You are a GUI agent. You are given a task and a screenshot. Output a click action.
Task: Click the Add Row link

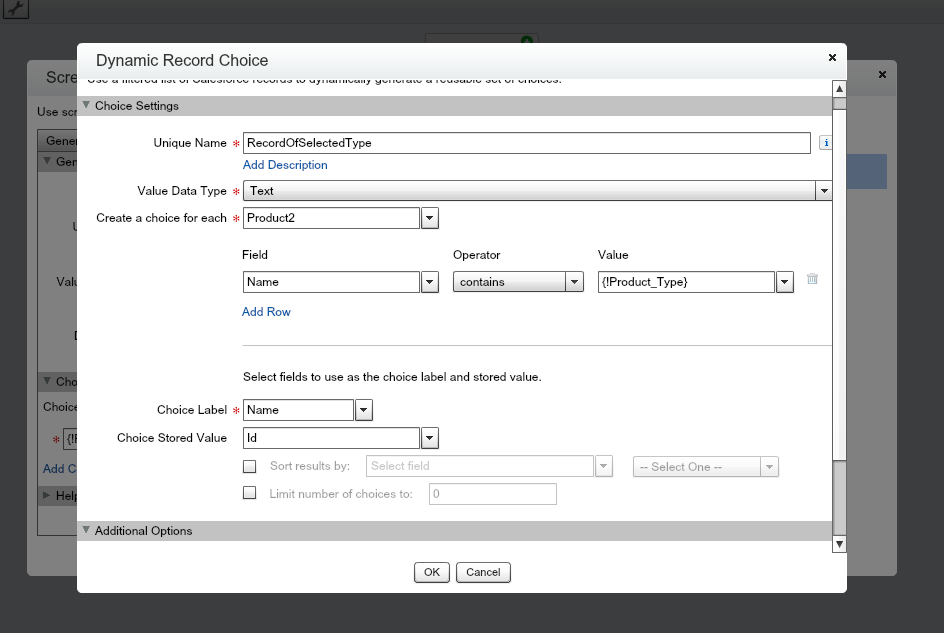coord(266,312)
